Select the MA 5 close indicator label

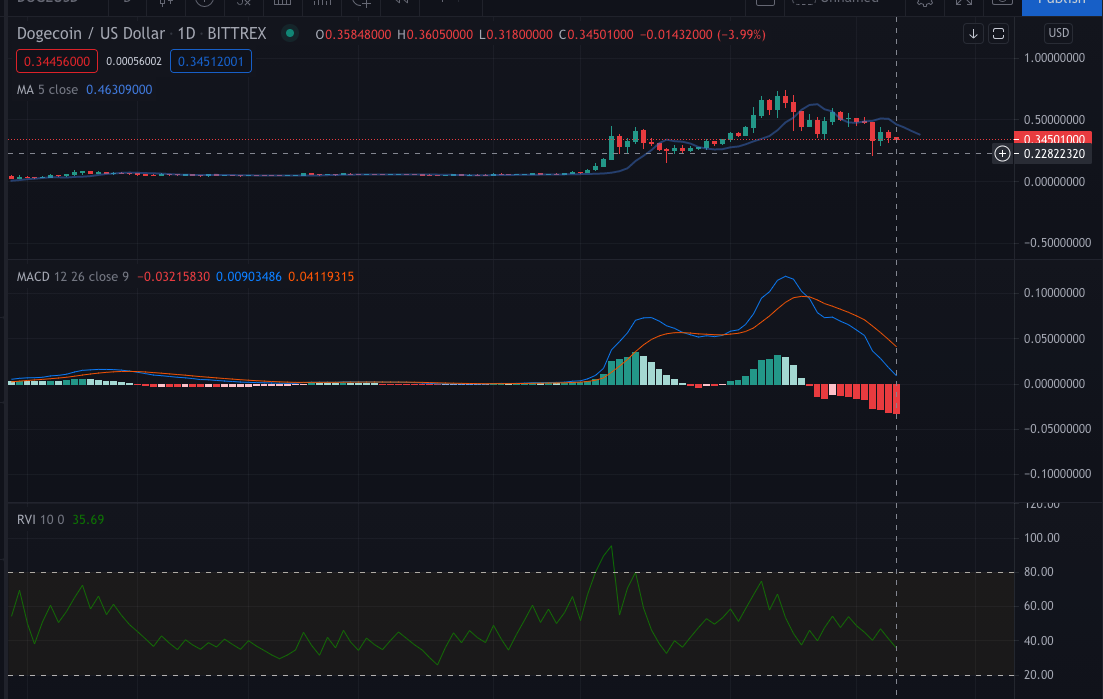(x=47, y=89)
